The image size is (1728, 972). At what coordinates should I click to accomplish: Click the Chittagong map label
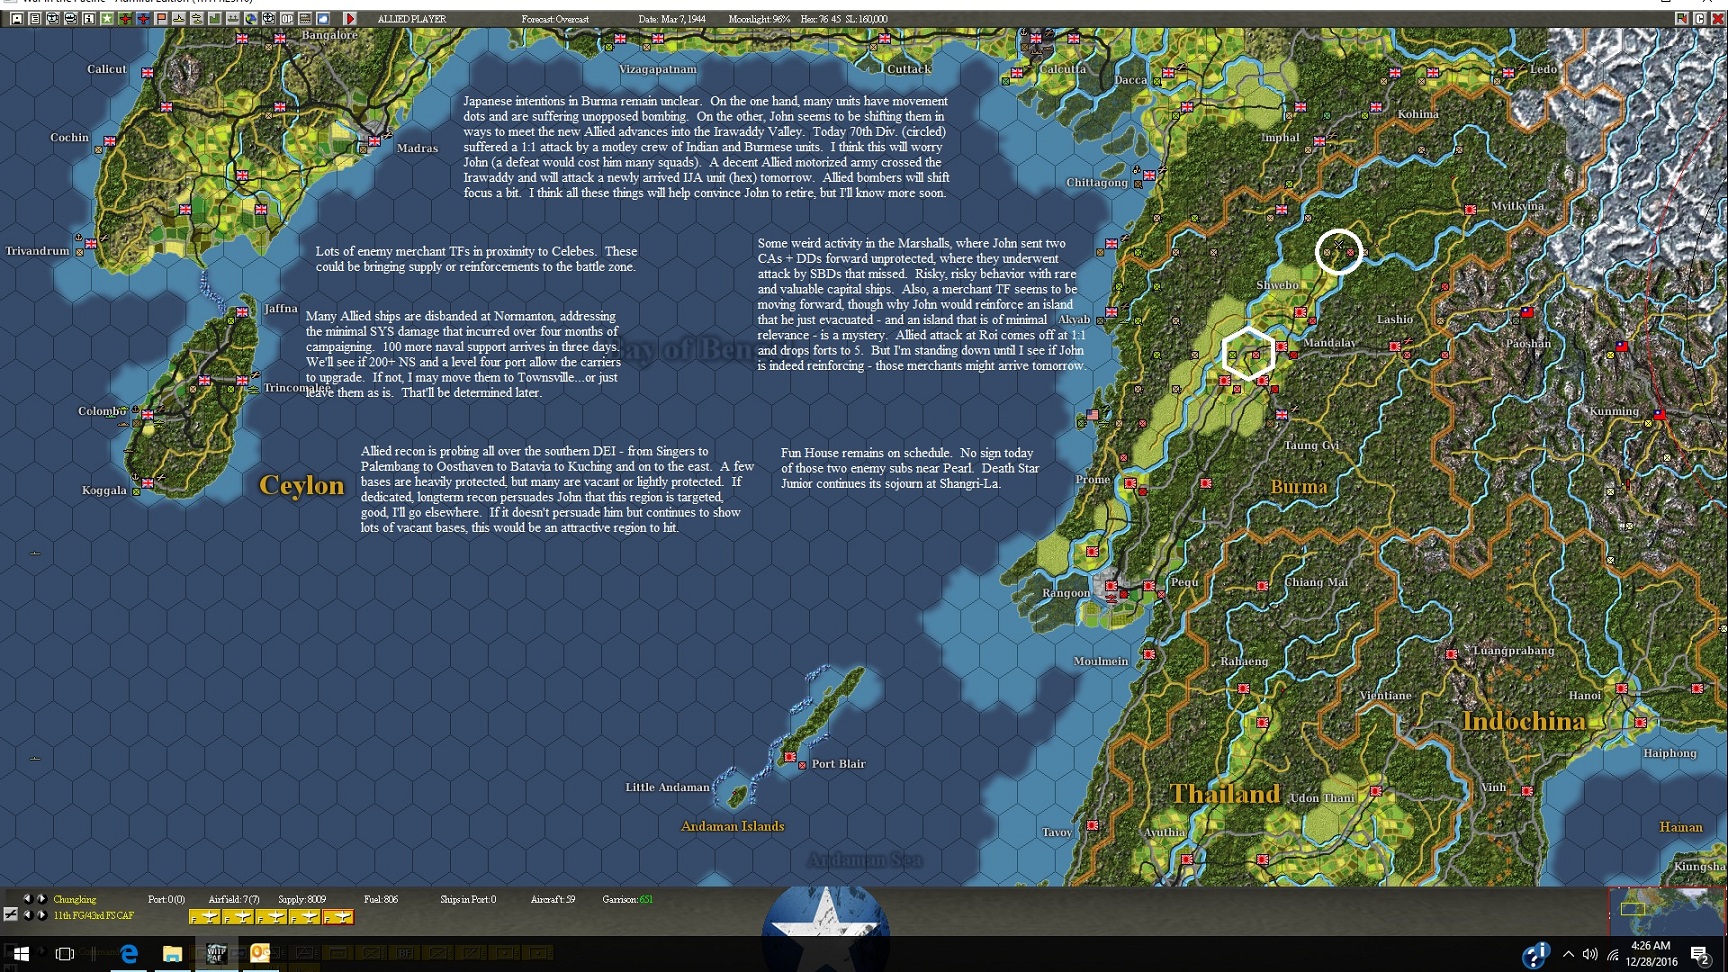[x=1097, y=183]
